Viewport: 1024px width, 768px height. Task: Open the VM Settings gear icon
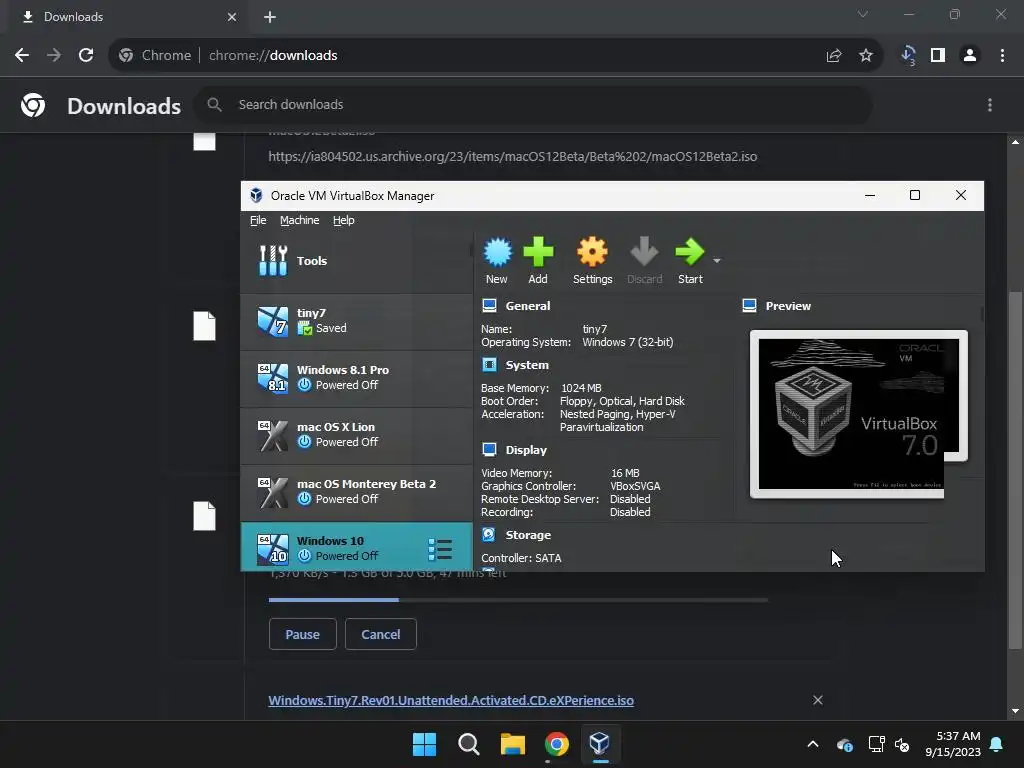tap(592, 261)
